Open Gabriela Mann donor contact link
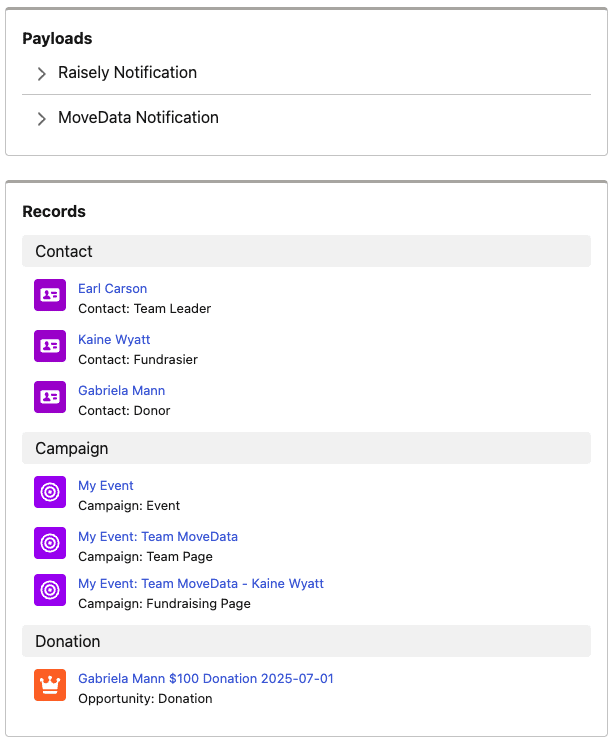Screen dimensions: 615x746 click(x=122, y=390)
